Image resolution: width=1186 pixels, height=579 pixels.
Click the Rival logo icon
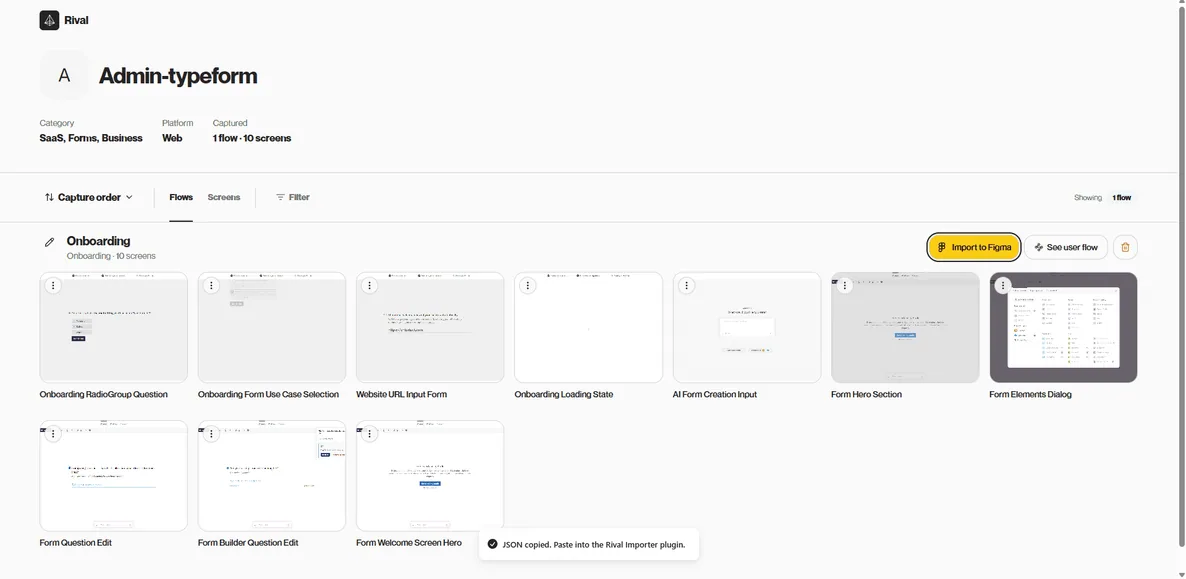pos(49,20)
